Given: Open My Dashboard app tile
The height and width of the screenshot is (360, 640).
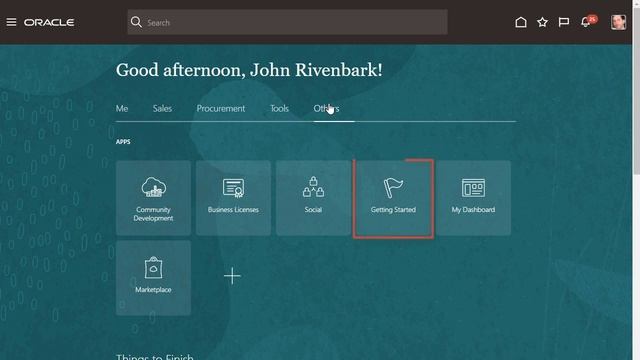Looking at the screenshot, I should point(473,198).
